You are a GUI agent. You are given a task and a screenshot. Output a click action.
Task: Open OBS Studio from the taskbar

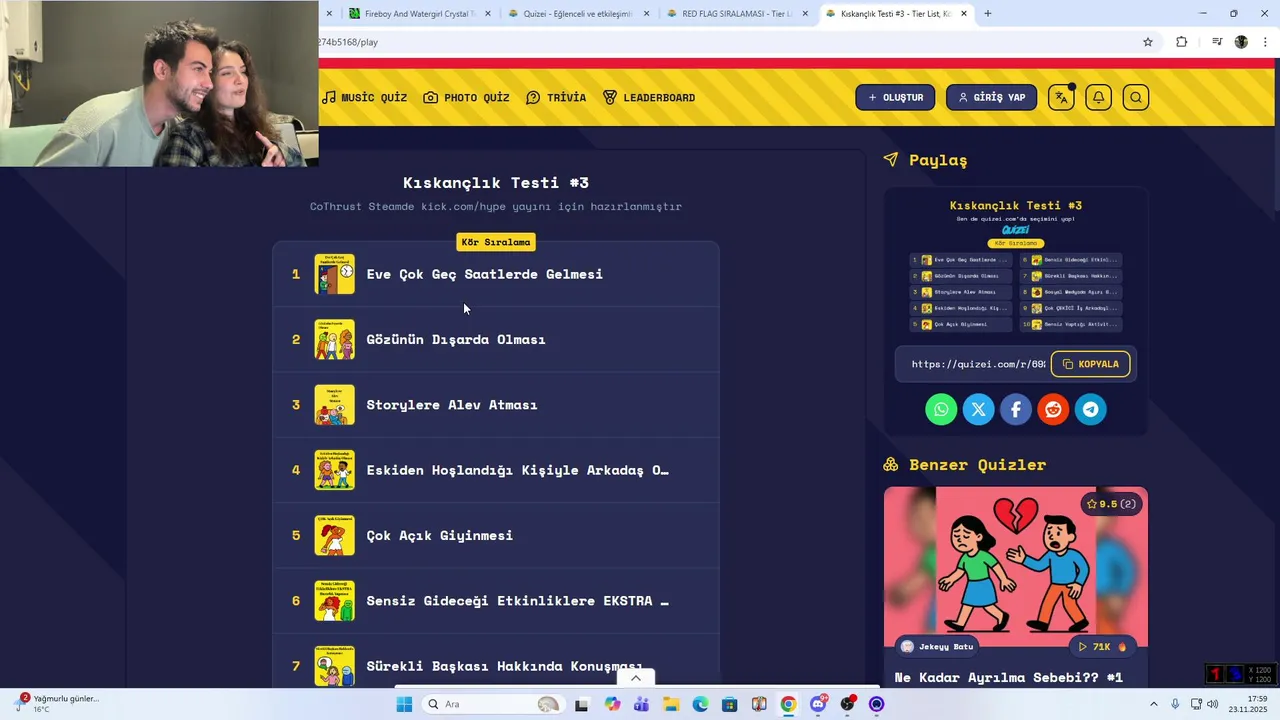pyautogui.click(x=848, y=704)
